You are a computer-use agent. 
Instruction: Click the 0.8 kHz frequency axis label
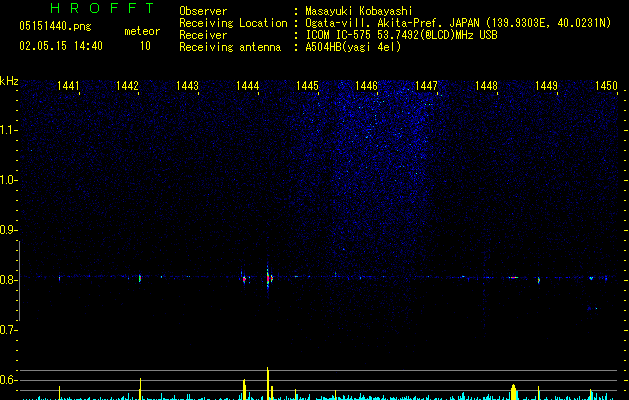8,280
